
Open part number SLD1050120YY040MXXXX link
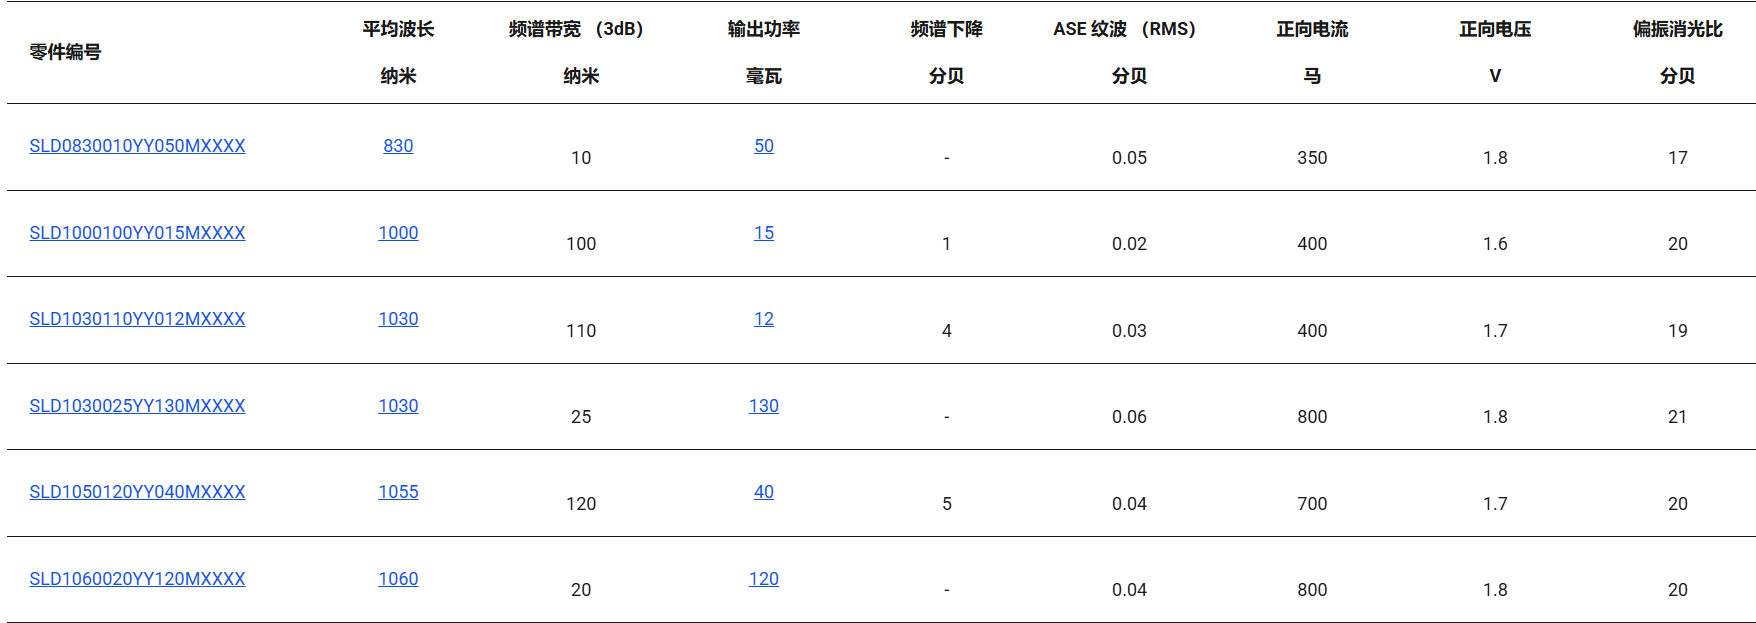click(x=137, y=492)
